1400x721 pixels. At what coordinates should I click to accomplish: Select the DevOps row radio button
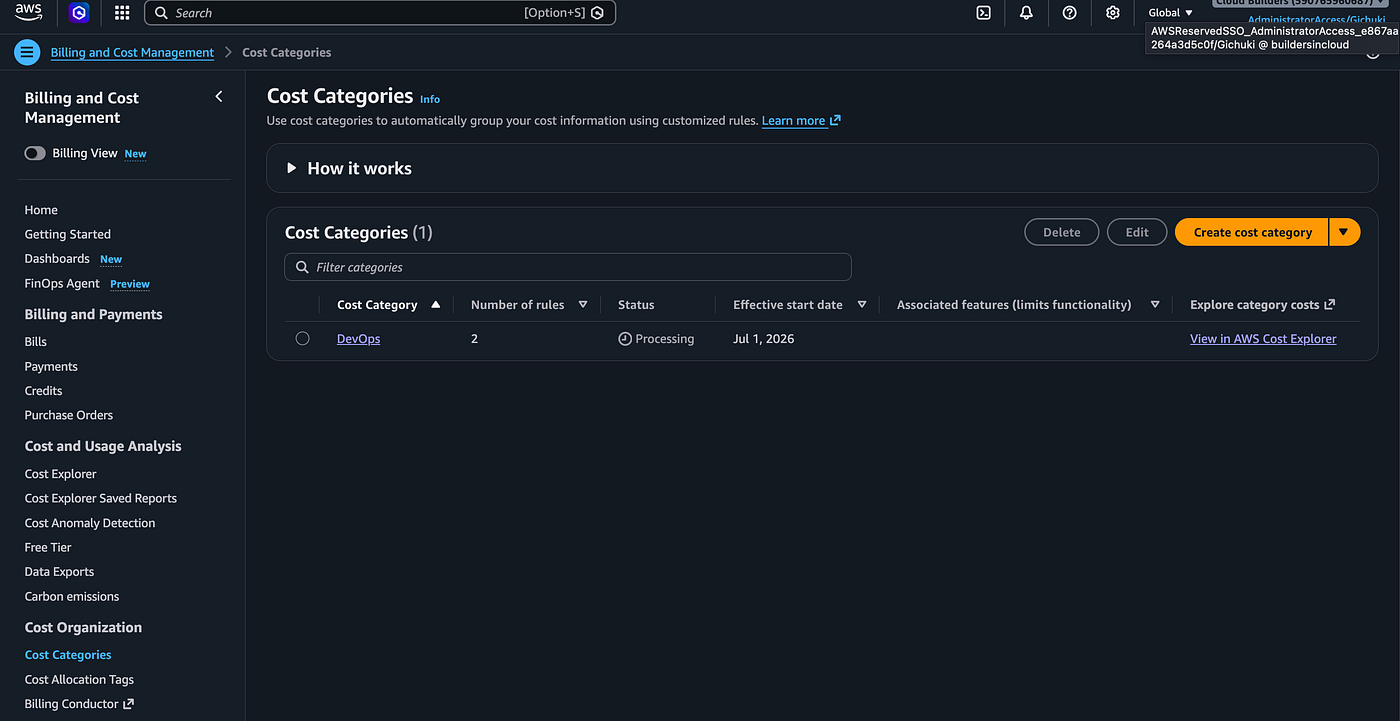pyautogui.click(x=302, y=339)
